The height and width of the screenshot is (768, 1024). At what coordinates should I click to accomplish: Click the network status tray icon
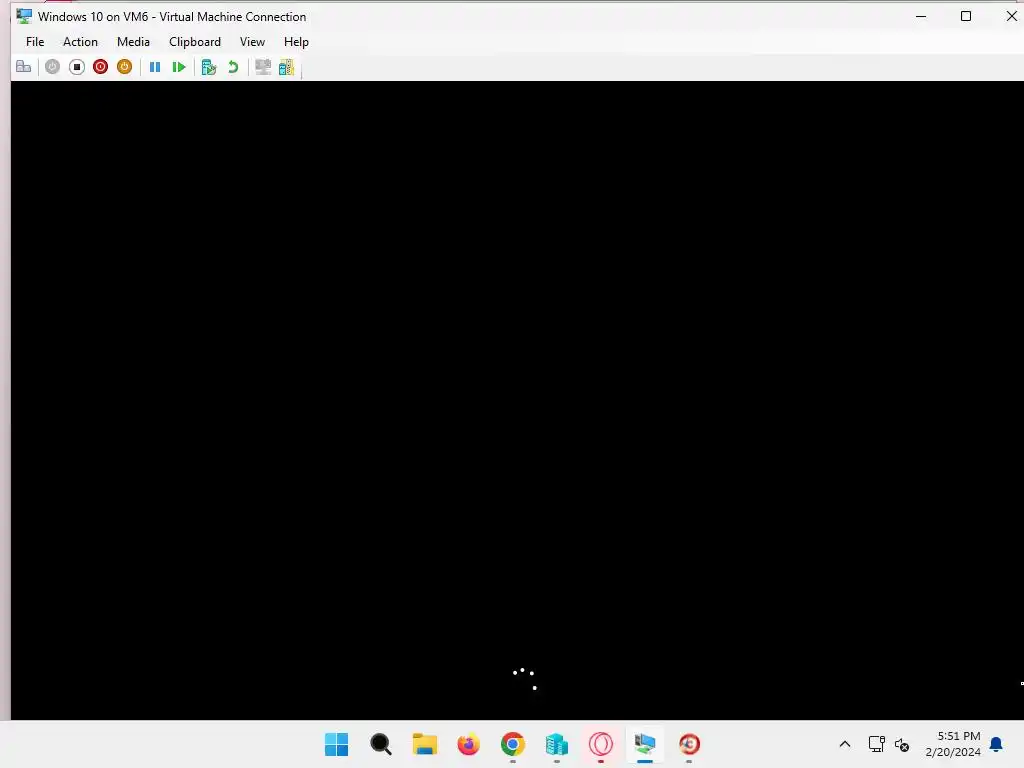(876, 744)
